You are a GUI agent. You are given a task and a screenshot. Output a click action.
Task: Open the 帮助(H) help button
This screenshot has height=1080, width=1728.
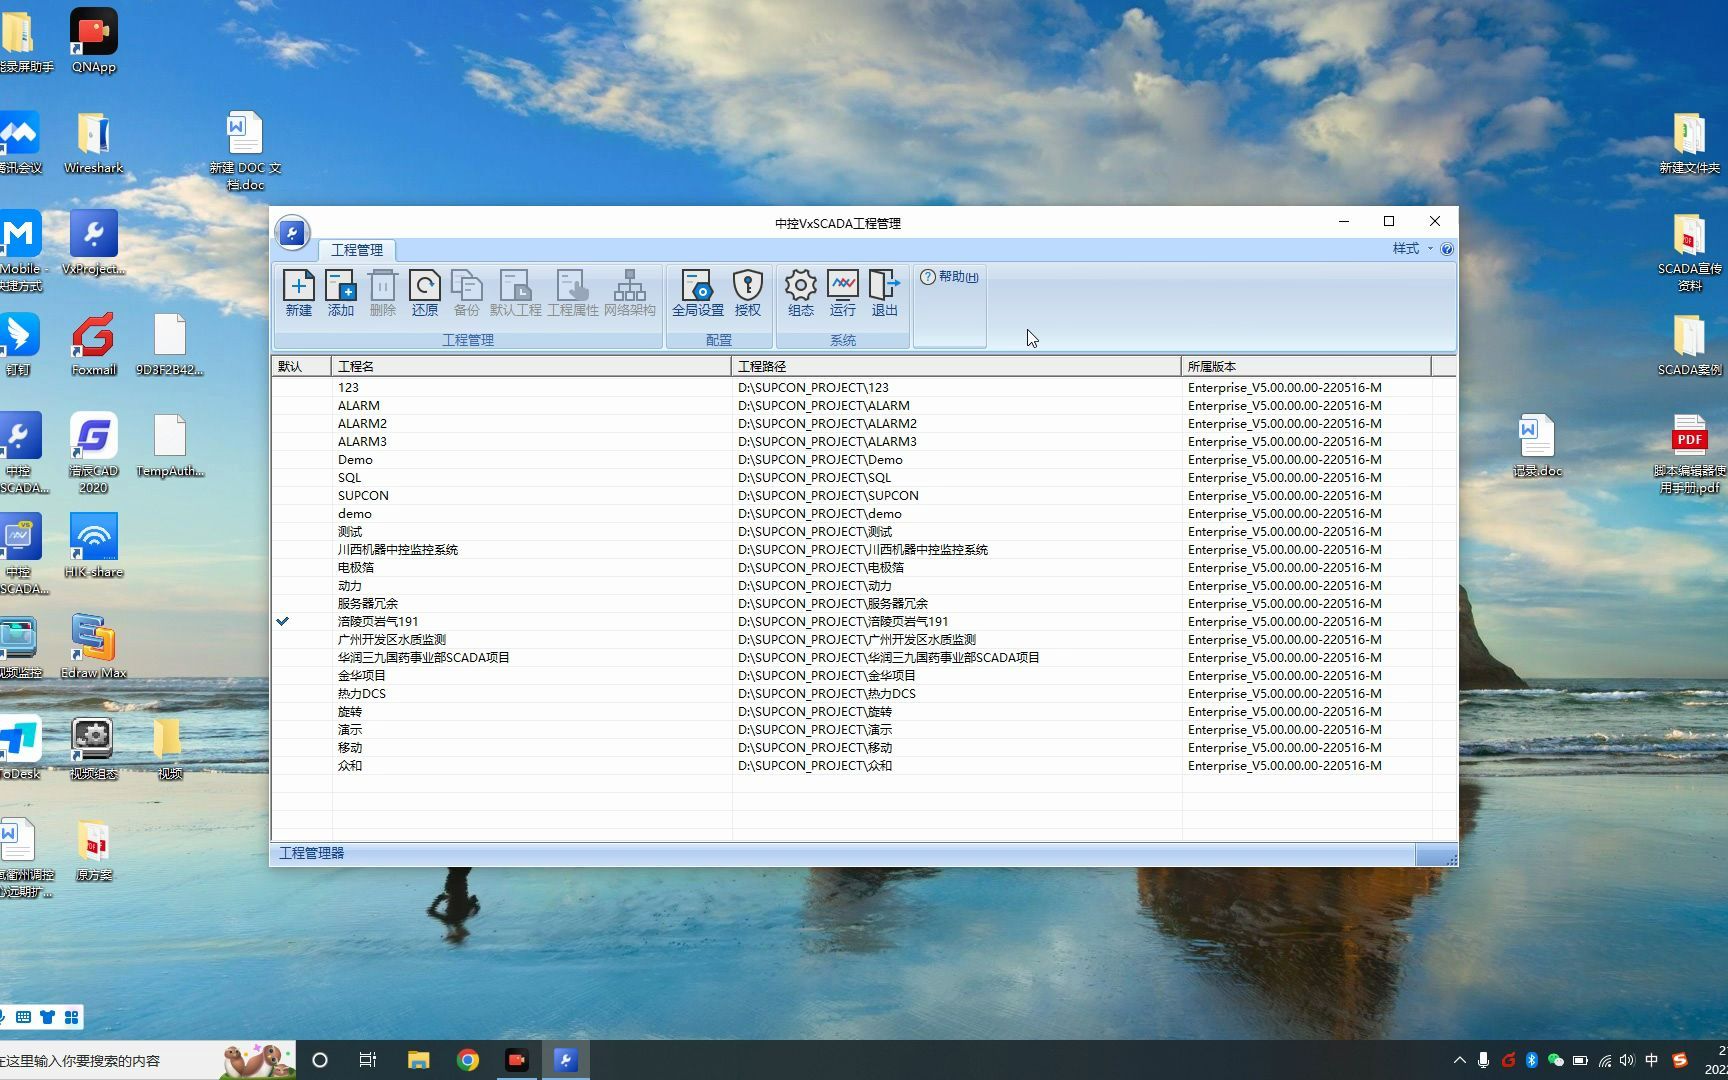(x=949, y=277)
